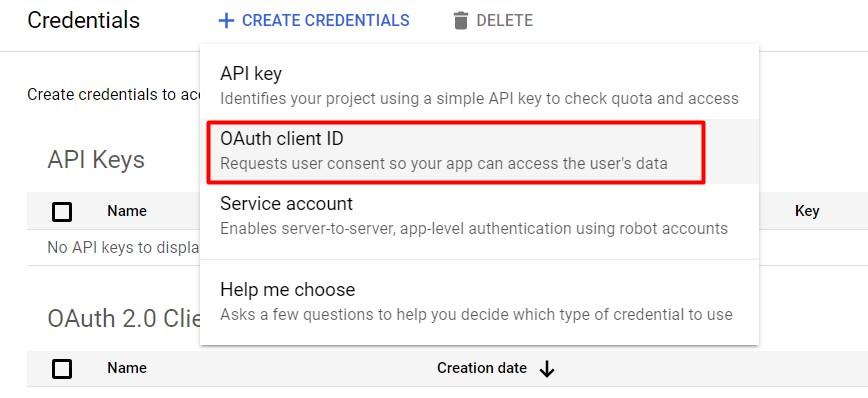The height and width of the screenshot is (398, 868).
Task: Click the Creation date sort arrow
Action: pyautogui.click(x=546, y=369)
